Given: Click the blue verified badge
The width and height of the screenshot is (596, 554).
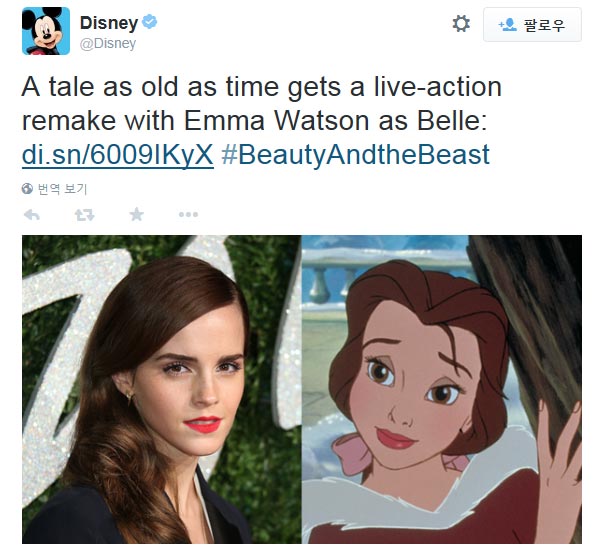Looking at the screenshot, I should [149, 22].
